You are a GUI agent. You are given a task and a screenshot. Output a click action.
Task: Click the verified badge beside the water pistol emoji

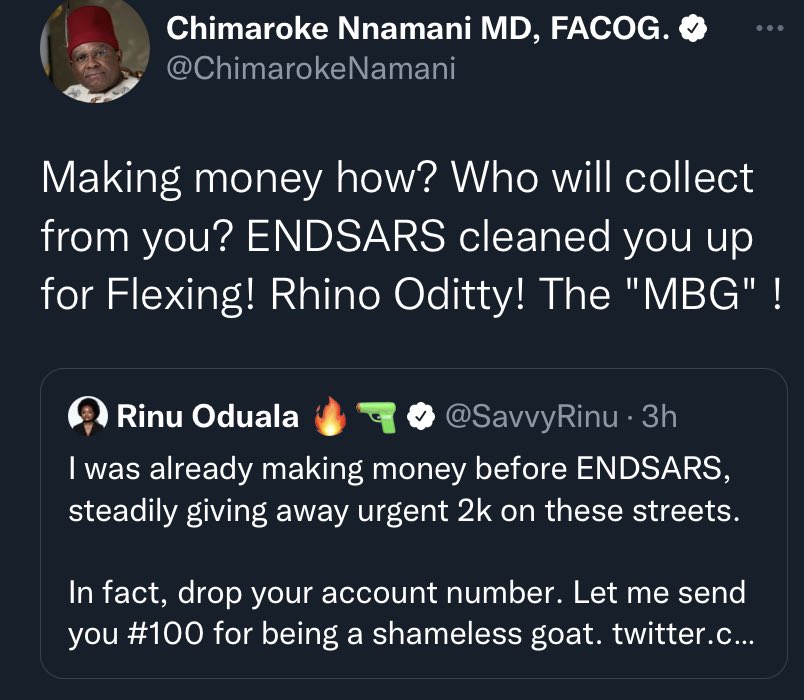(423, 416)
